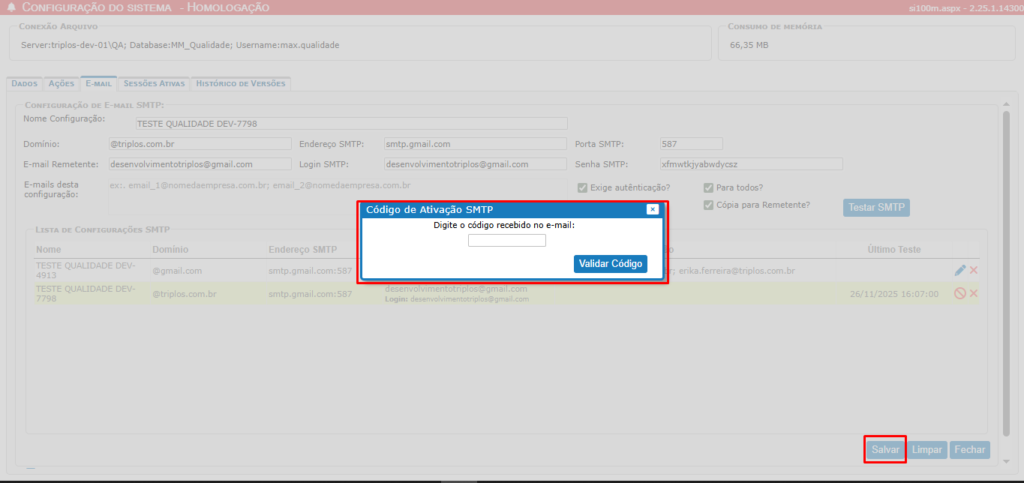Viewport: 1024px width, 483px height.
Task: Click the prohibited circle icon on DEV-7798 row
Action: (960, 293)
